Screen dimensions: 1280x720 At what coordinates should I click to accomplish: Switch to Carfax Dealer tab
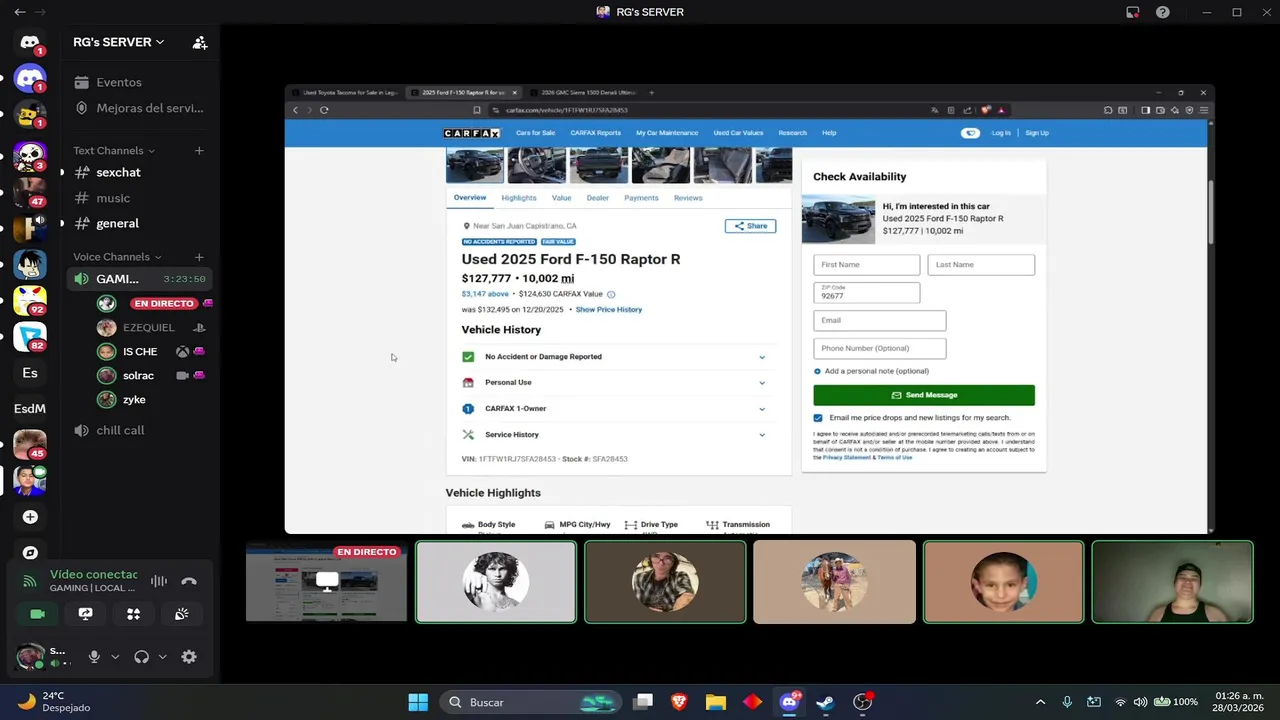598,198
